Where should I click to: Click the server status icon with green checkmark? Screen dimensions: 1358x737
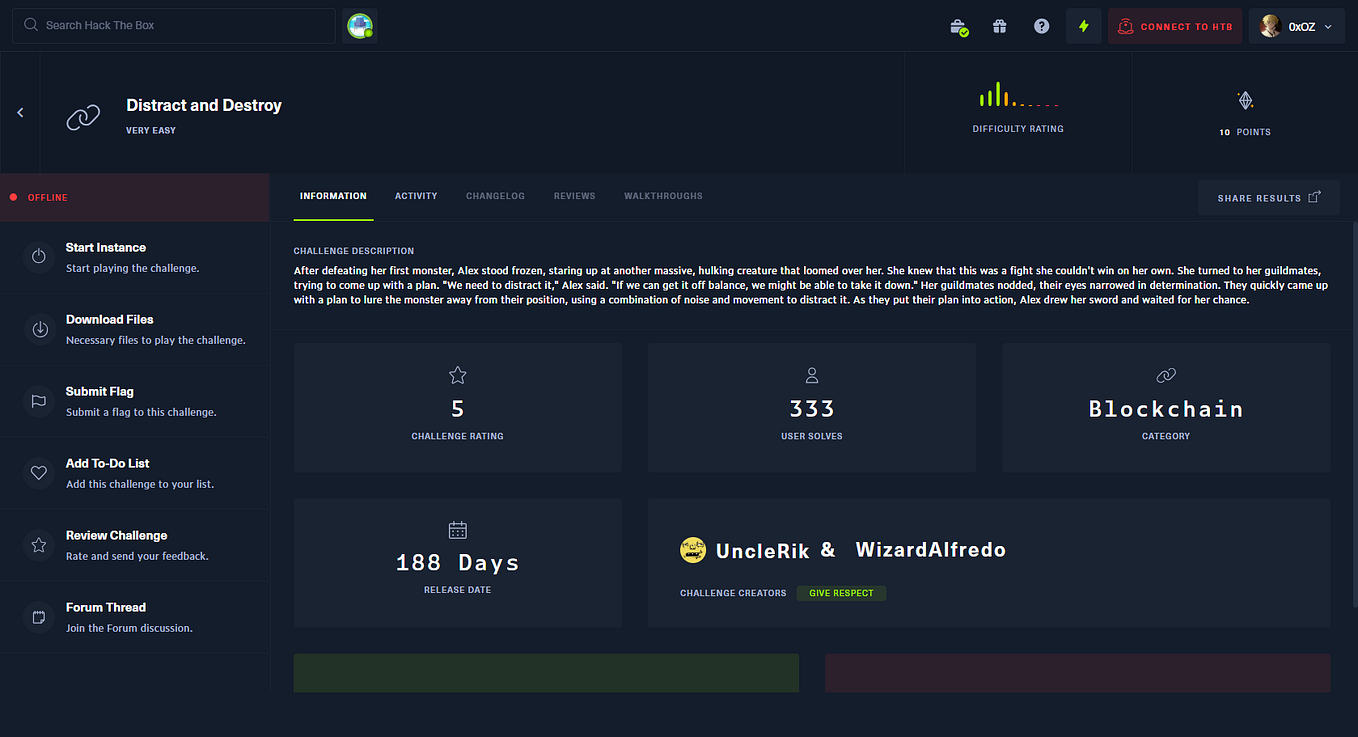[x=959, y=25]
